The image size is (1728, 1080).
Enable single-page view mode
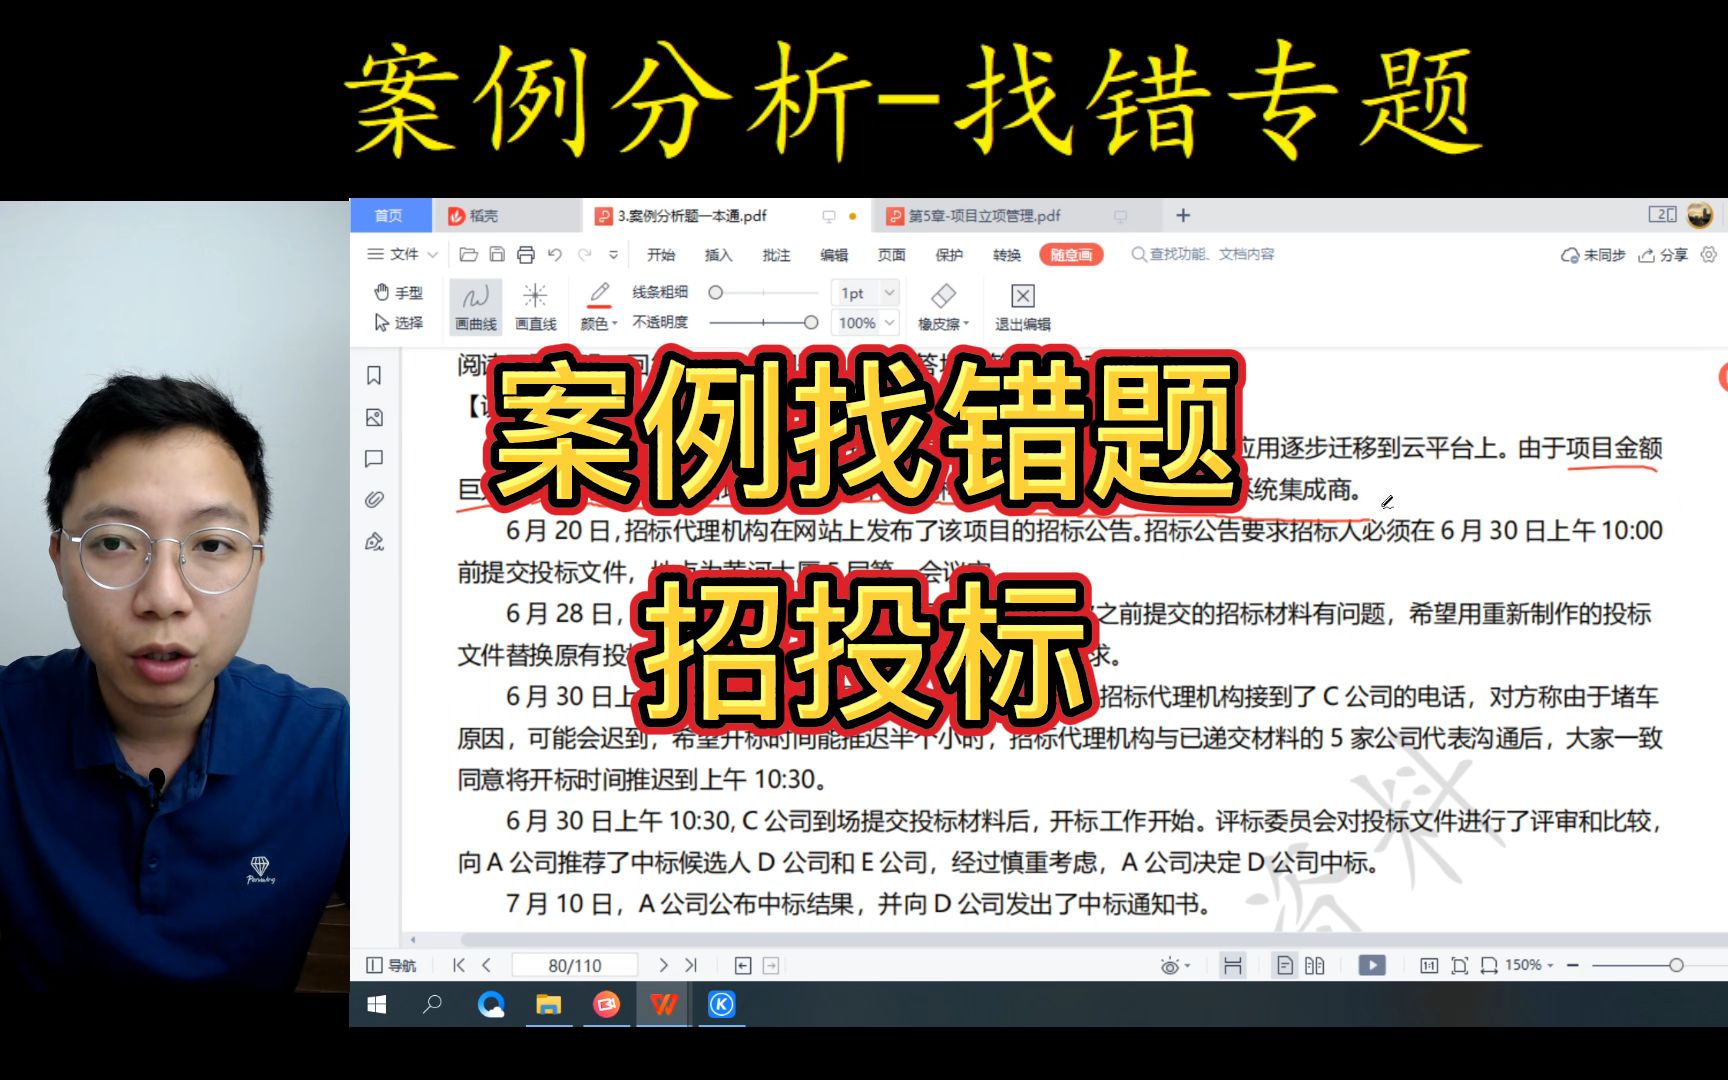coord(1283,965)
